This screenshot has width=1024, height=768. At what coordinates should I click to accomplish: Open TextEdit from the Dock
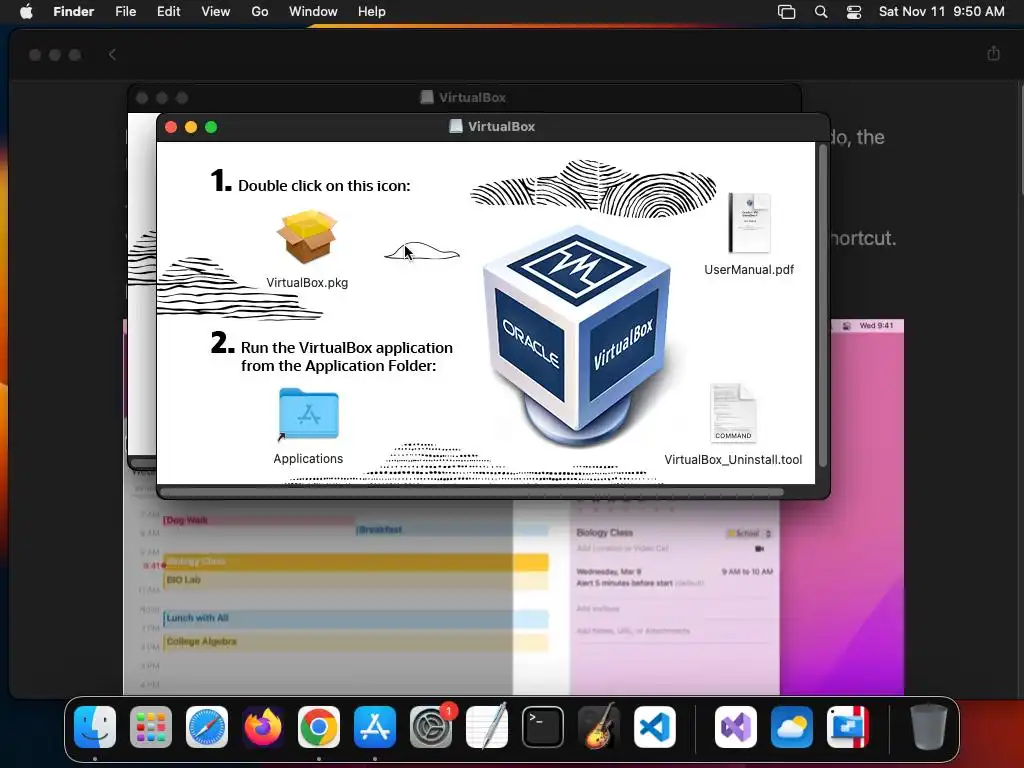click(x=487, y=727)
